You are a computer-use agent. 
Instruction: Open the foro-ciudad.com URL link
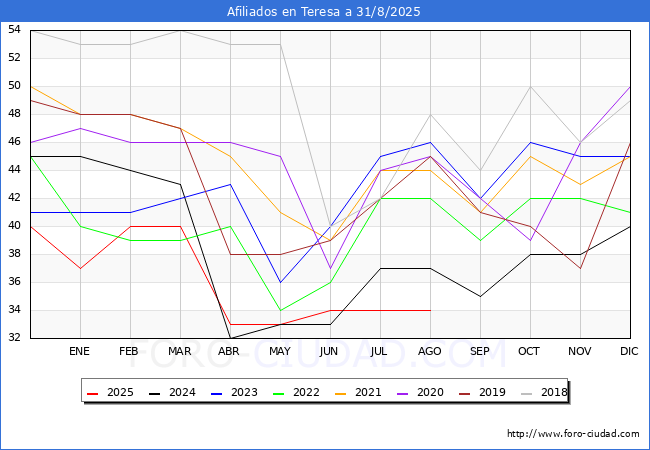pyautogui.click(x=573, y=434)
